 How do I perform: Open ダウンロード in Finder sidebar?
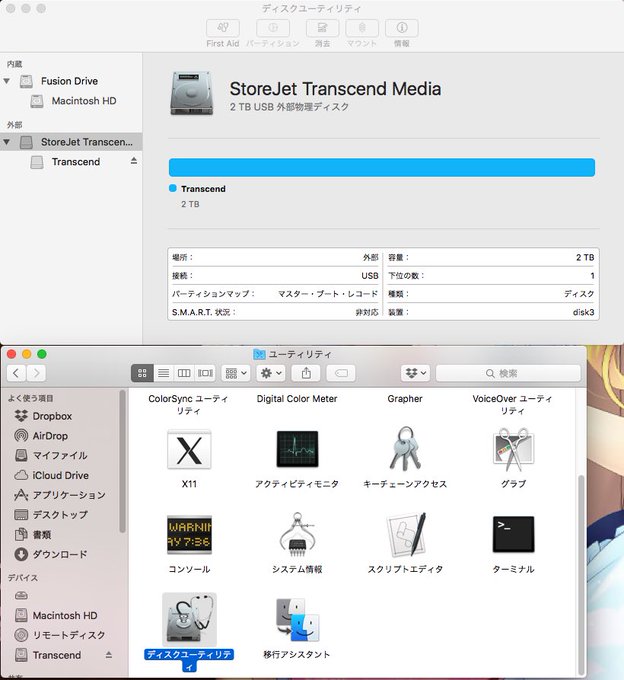tap(51, 554)
